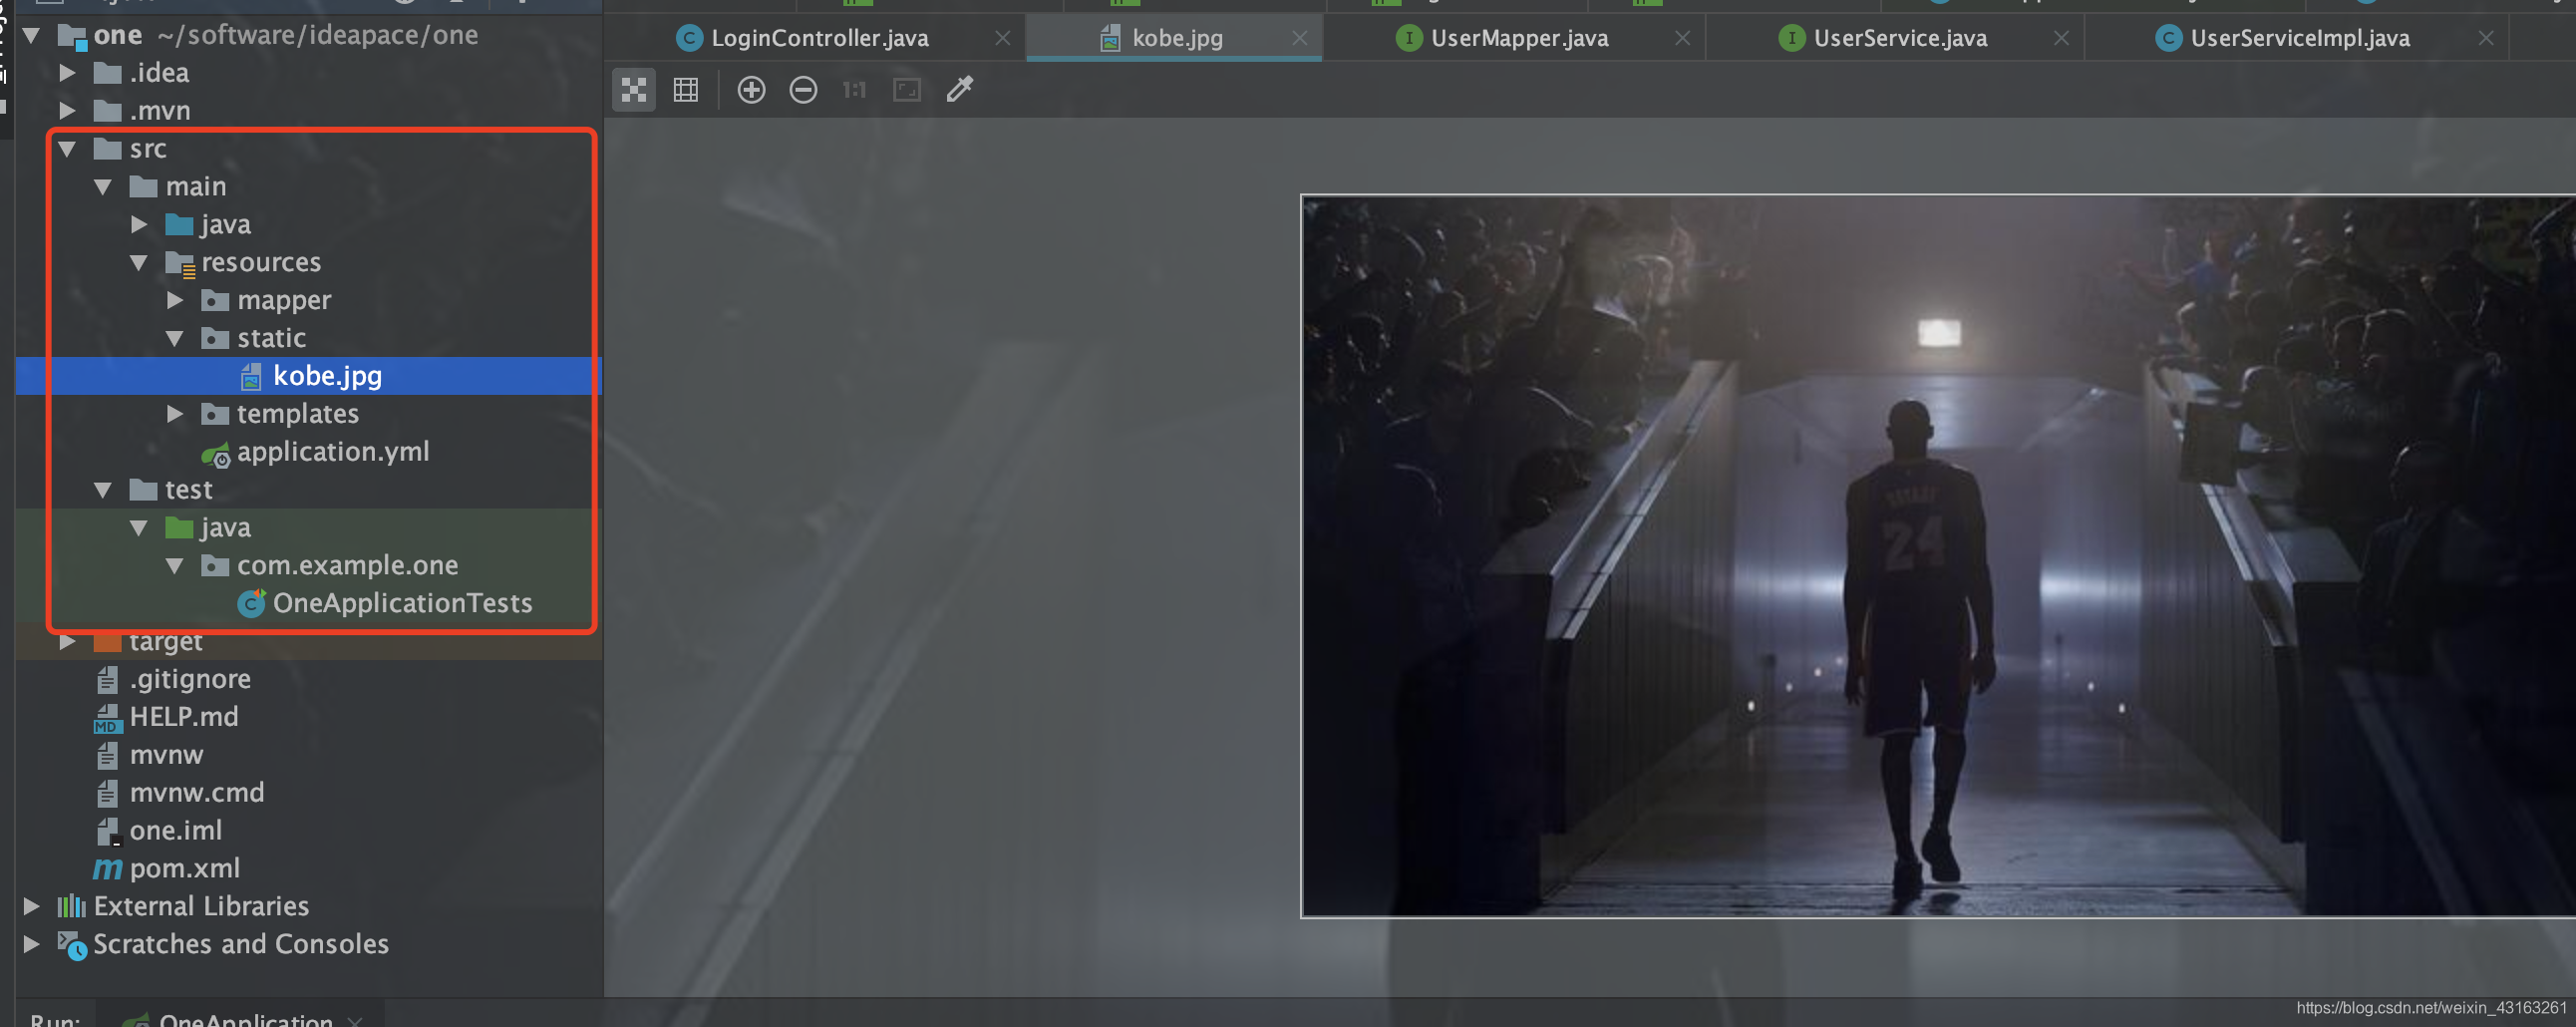
Task: Select the templates folder row
Action: click(x=309, y=414)
